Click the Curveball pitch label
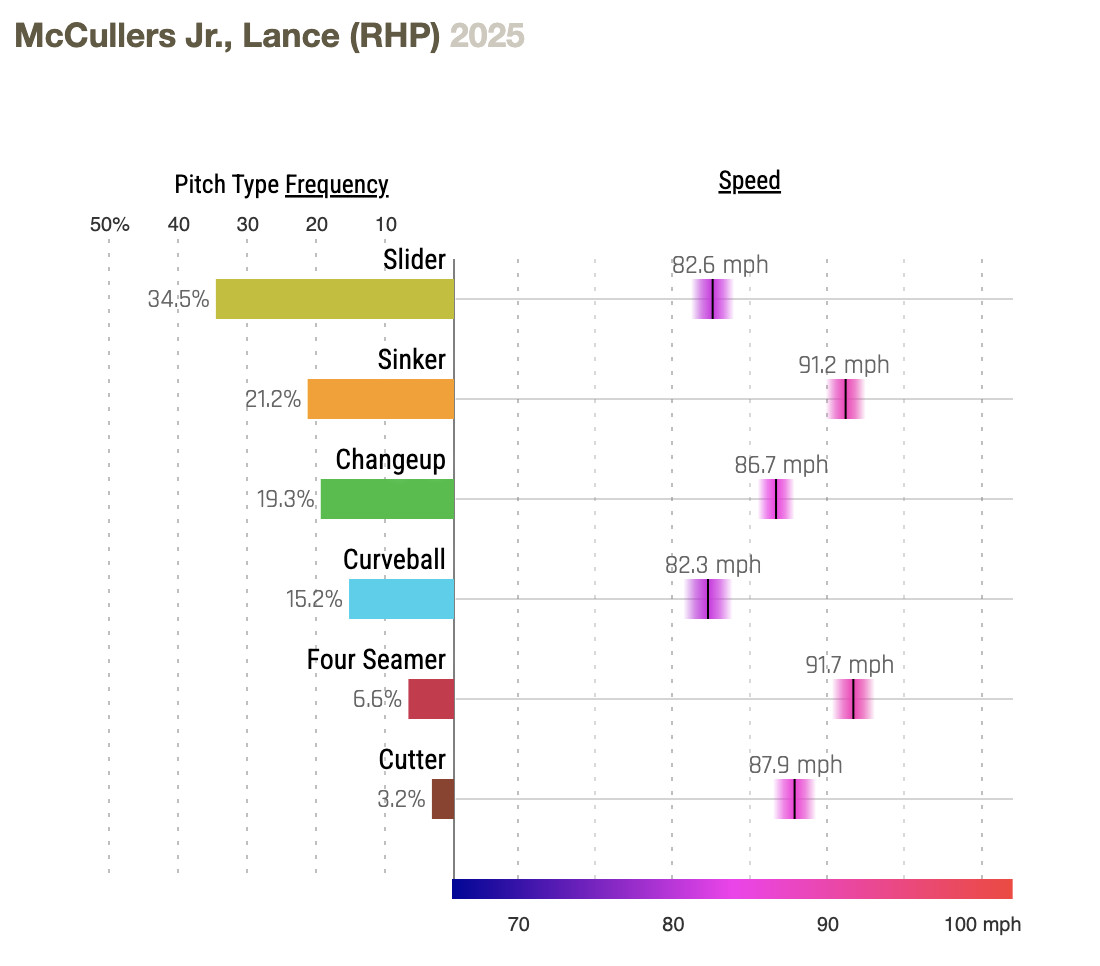 394,560
